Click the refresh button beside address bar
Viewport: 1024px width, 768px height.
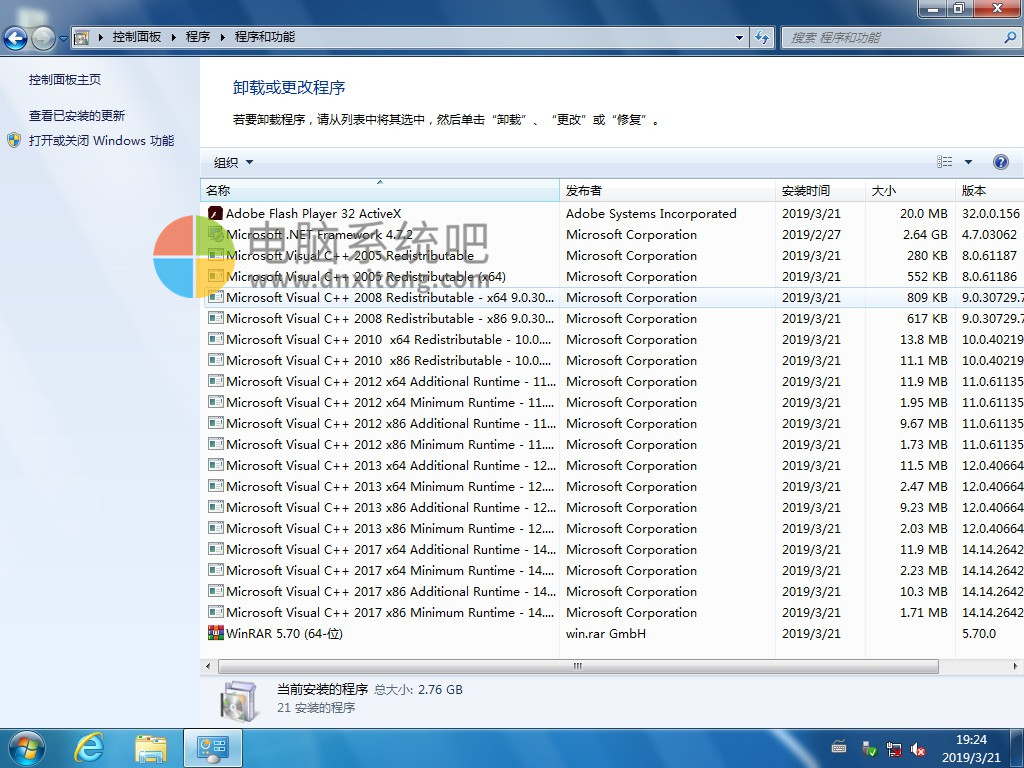(x=761, y=38)
